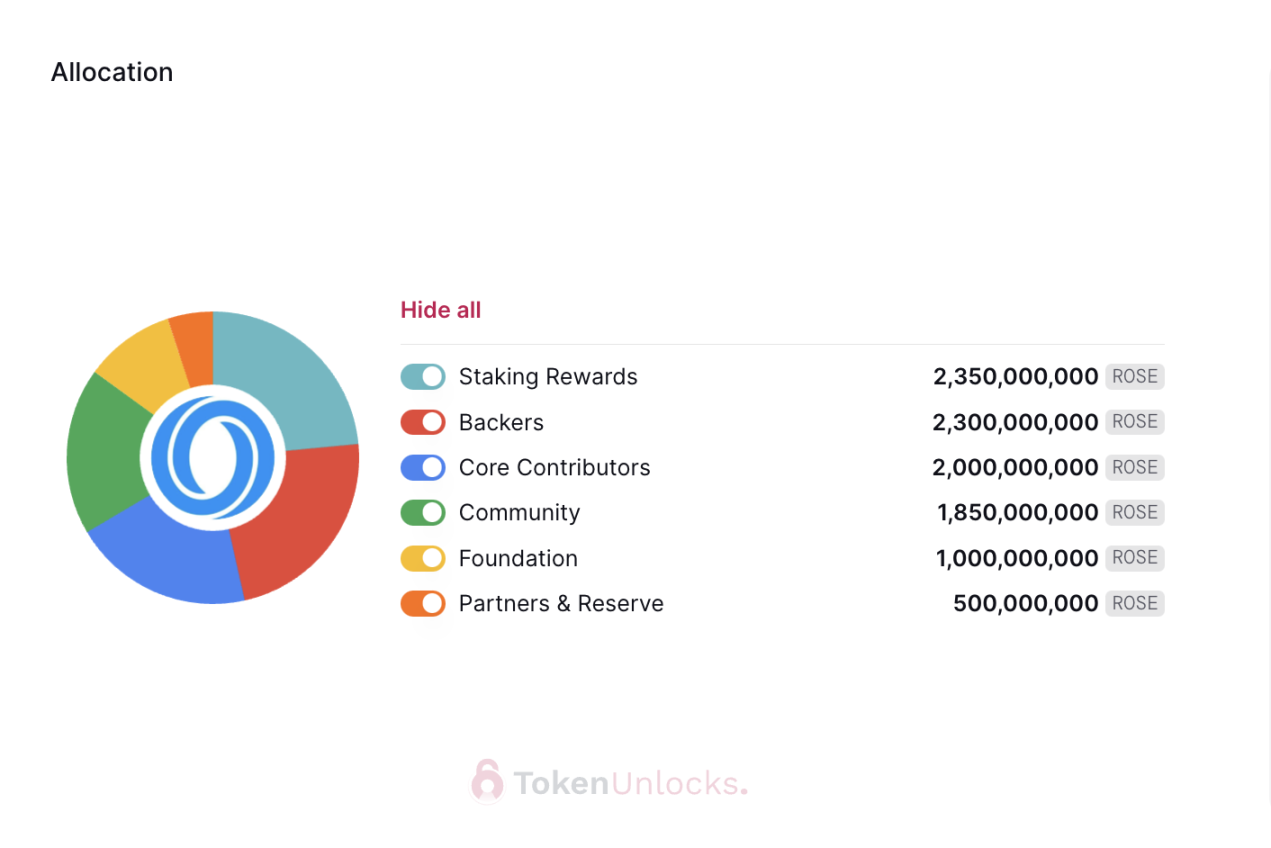Click the TokenUnlocks padlock logo icon
This screenshot has height=848, width=1271.
(x=487, y=782)
